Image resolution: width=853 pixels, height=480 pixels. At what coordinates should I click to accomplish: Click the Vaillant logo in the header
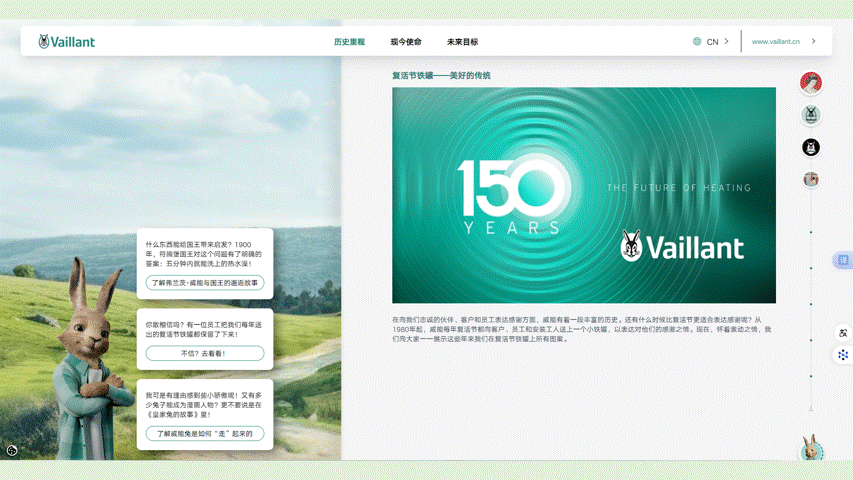point(66,41)
